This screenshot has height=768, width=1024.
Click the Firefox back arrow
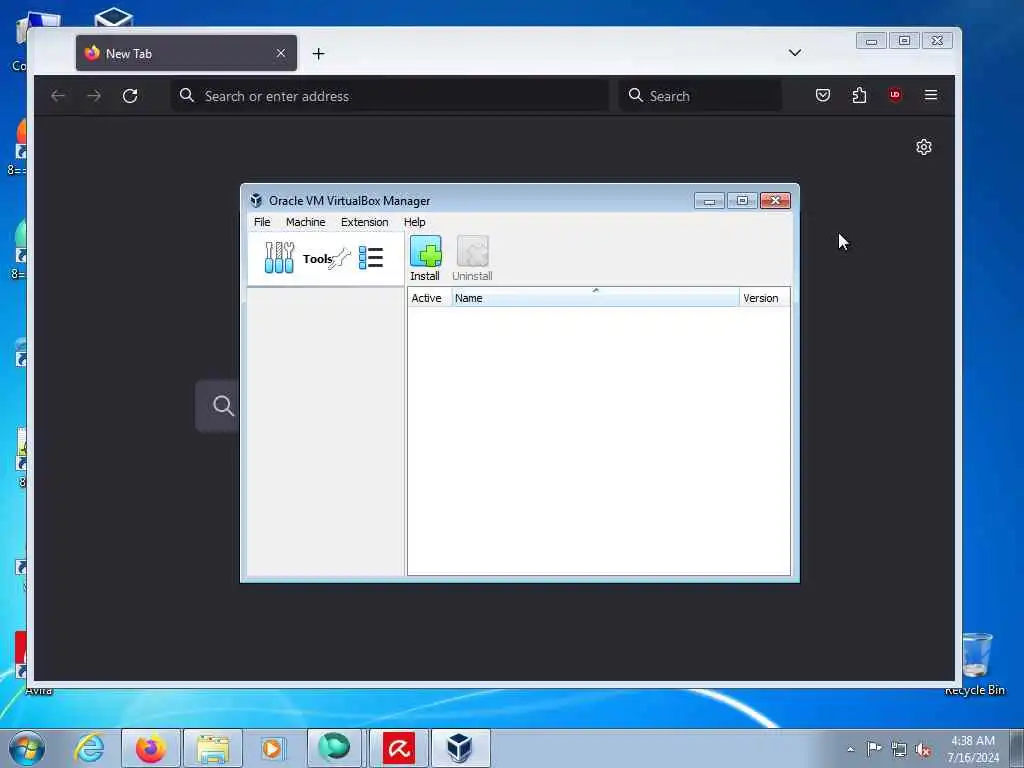(x=58, y=96)
